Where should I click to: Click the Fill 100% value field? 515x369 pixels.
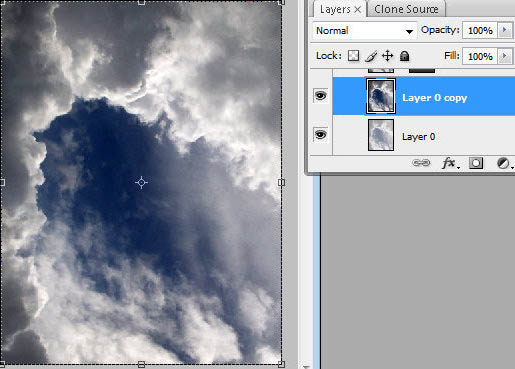click(480, 56)
